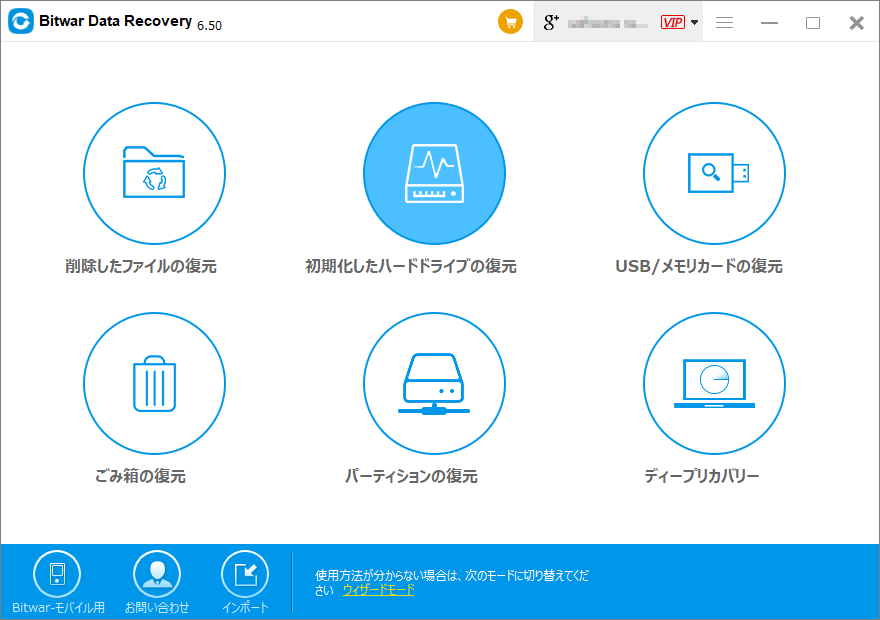Open the orange shopping cart icon
This screenshot has width=880, height=620.
point(510,22)
